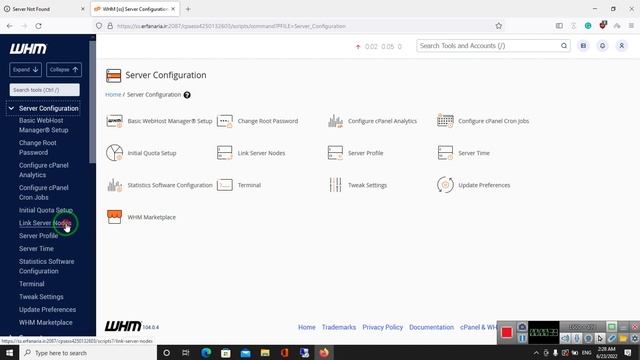Open Server Time in sidebar

(x=36, y=248)
